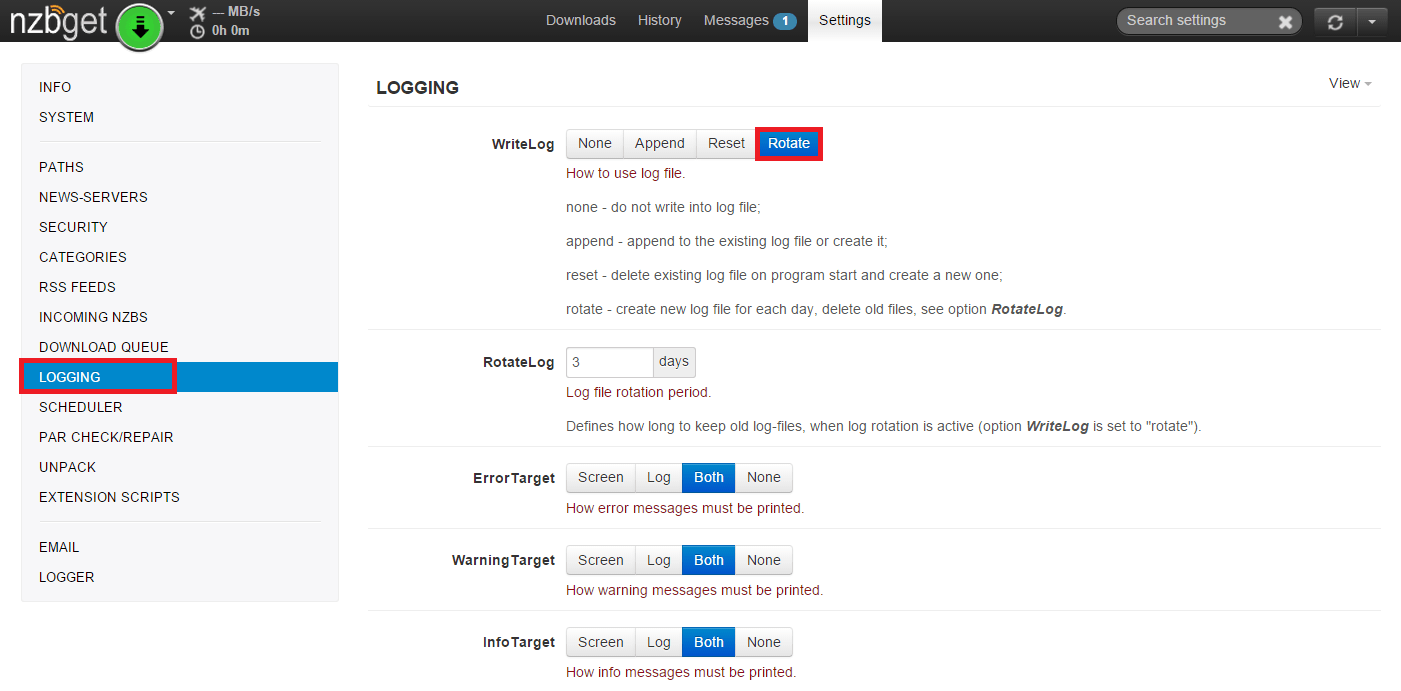Set ErrorTarget to Screen
The height and width of the screenshot is (691, 1401).
click(x=600, y=478)
